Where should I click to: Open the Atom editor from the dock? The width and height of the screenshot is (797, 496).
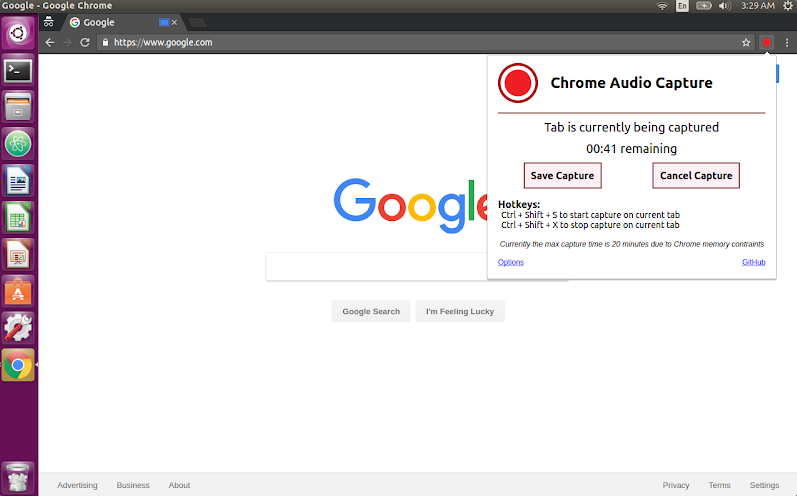point(18,144)
